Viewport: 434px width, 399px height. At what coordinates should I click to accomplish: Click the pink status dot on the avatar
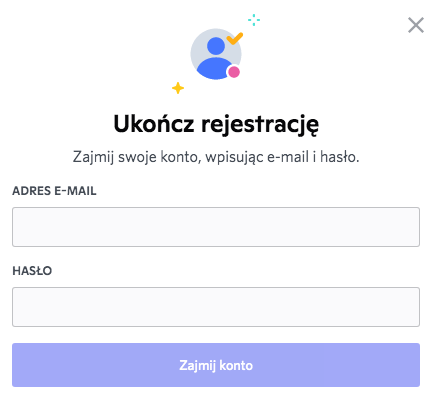tap(234, 72)
